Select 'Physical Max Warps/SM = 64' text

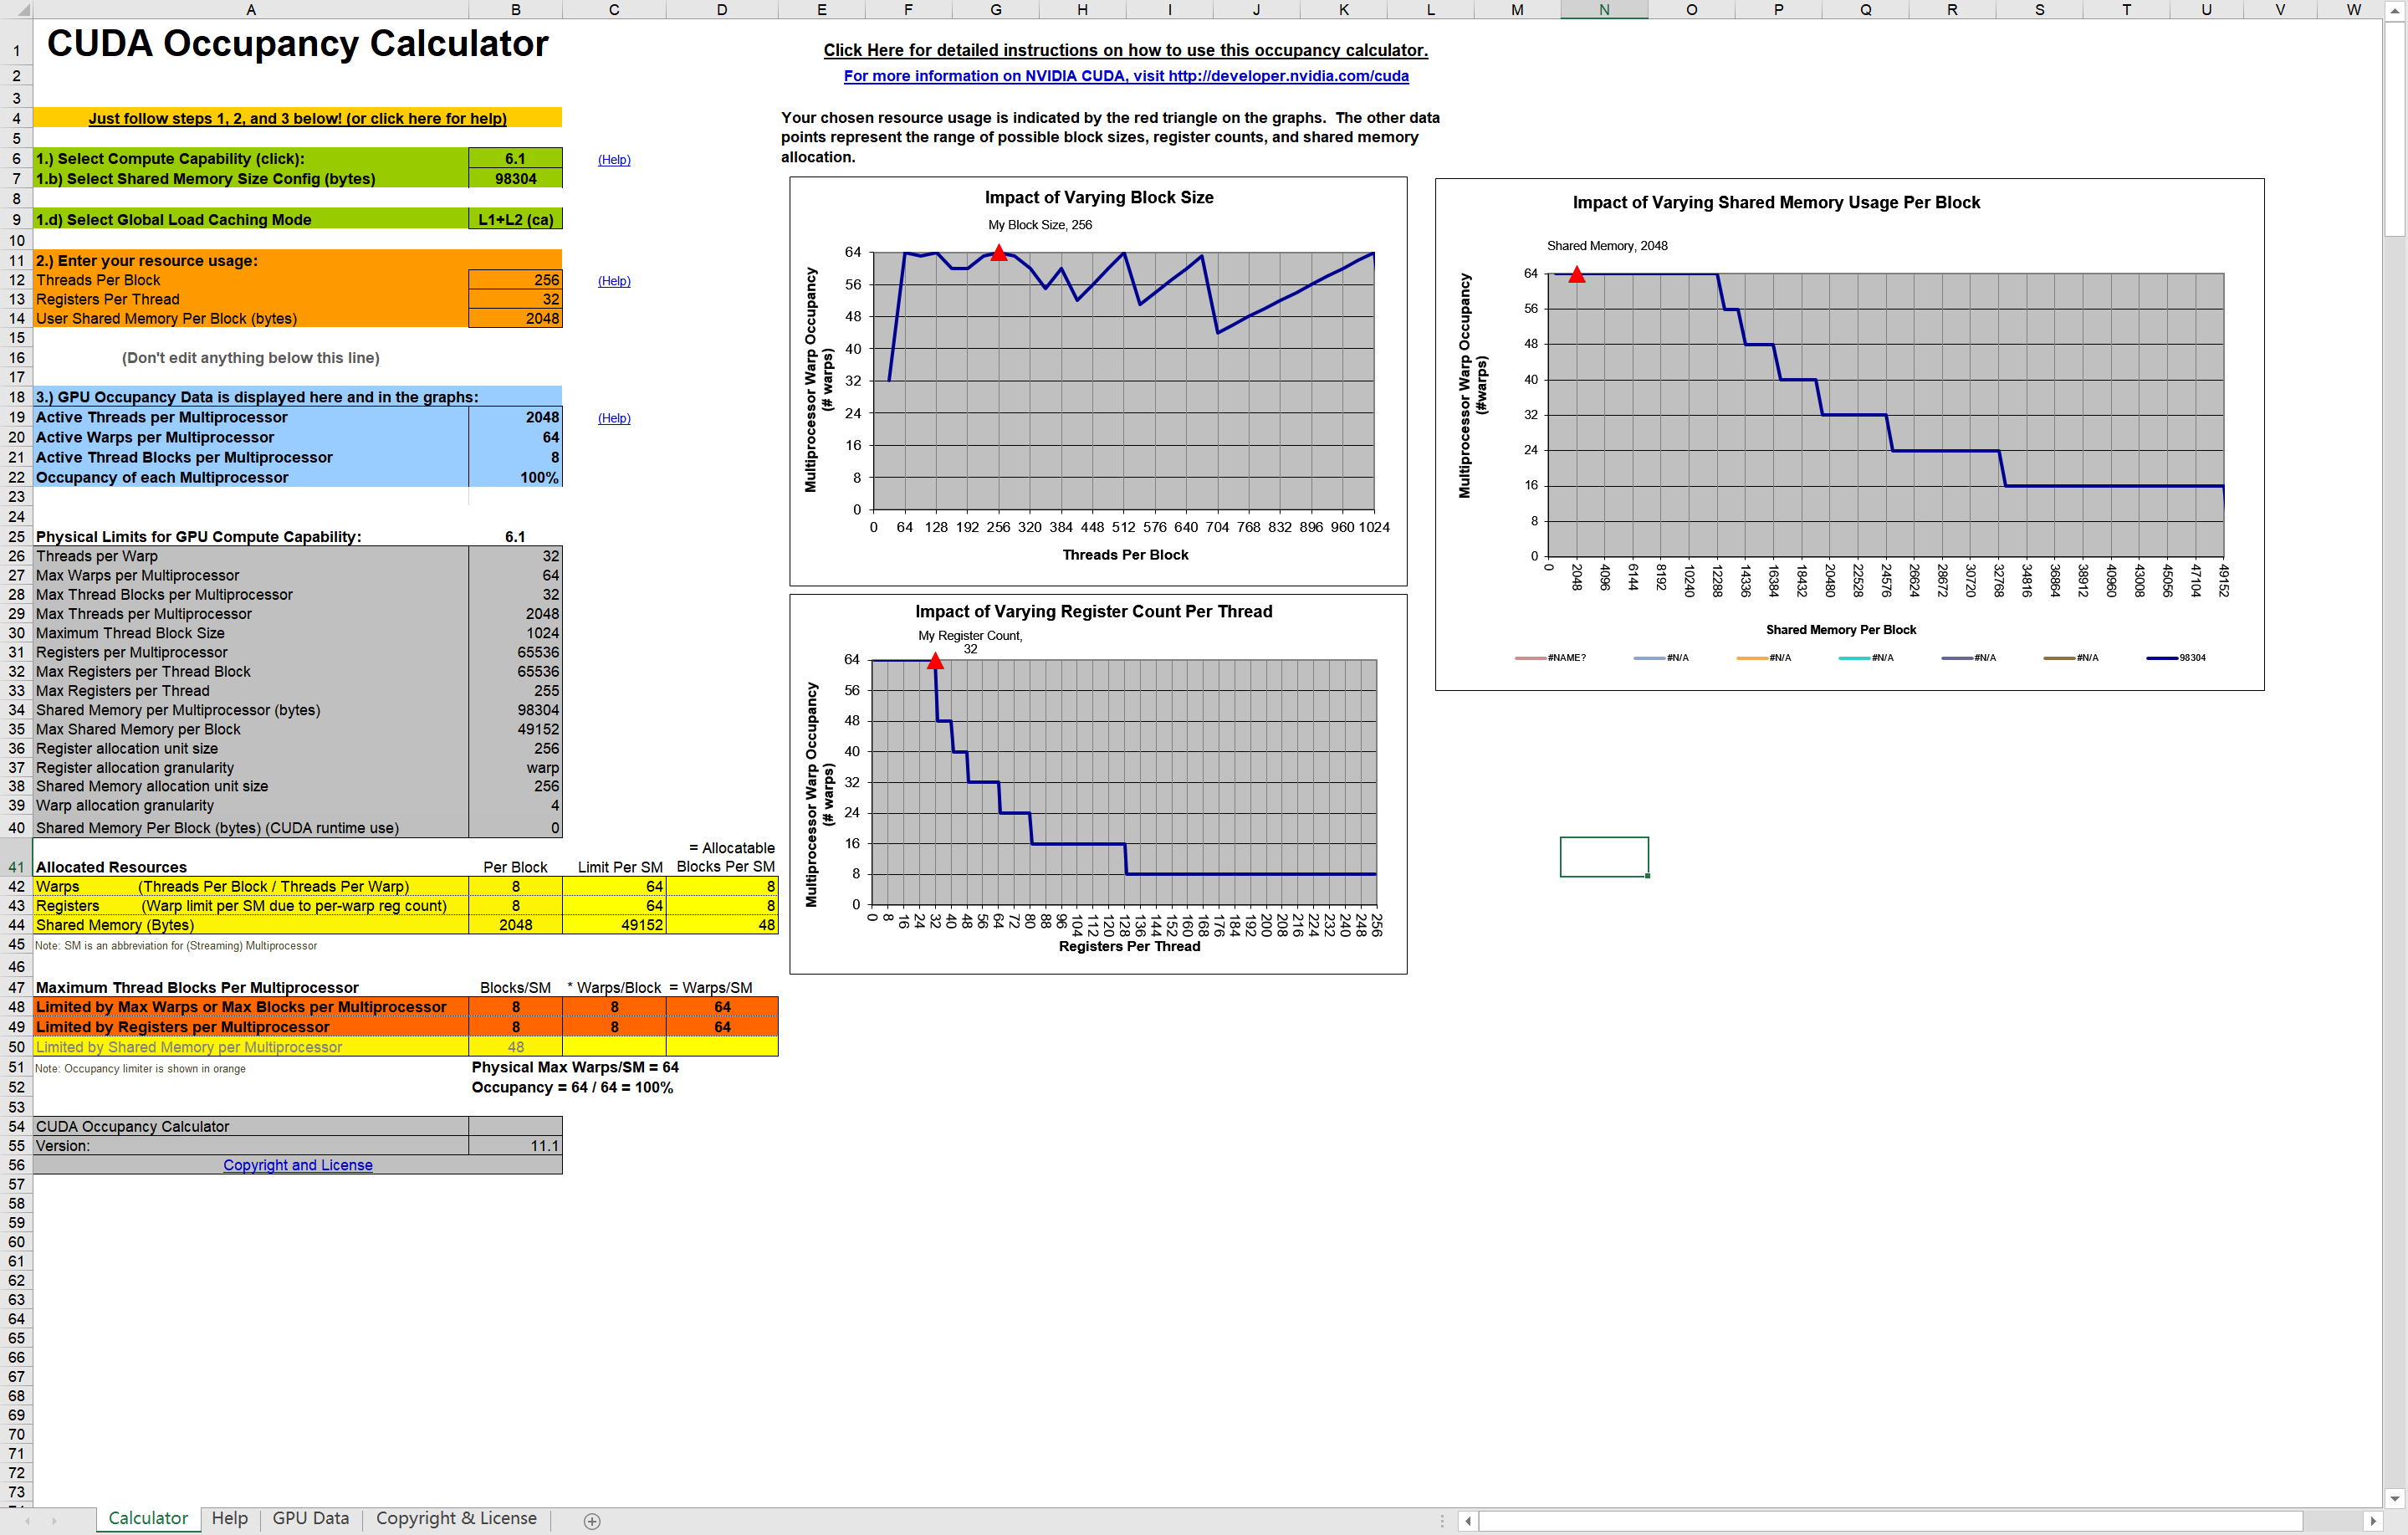pos(575,1067)
